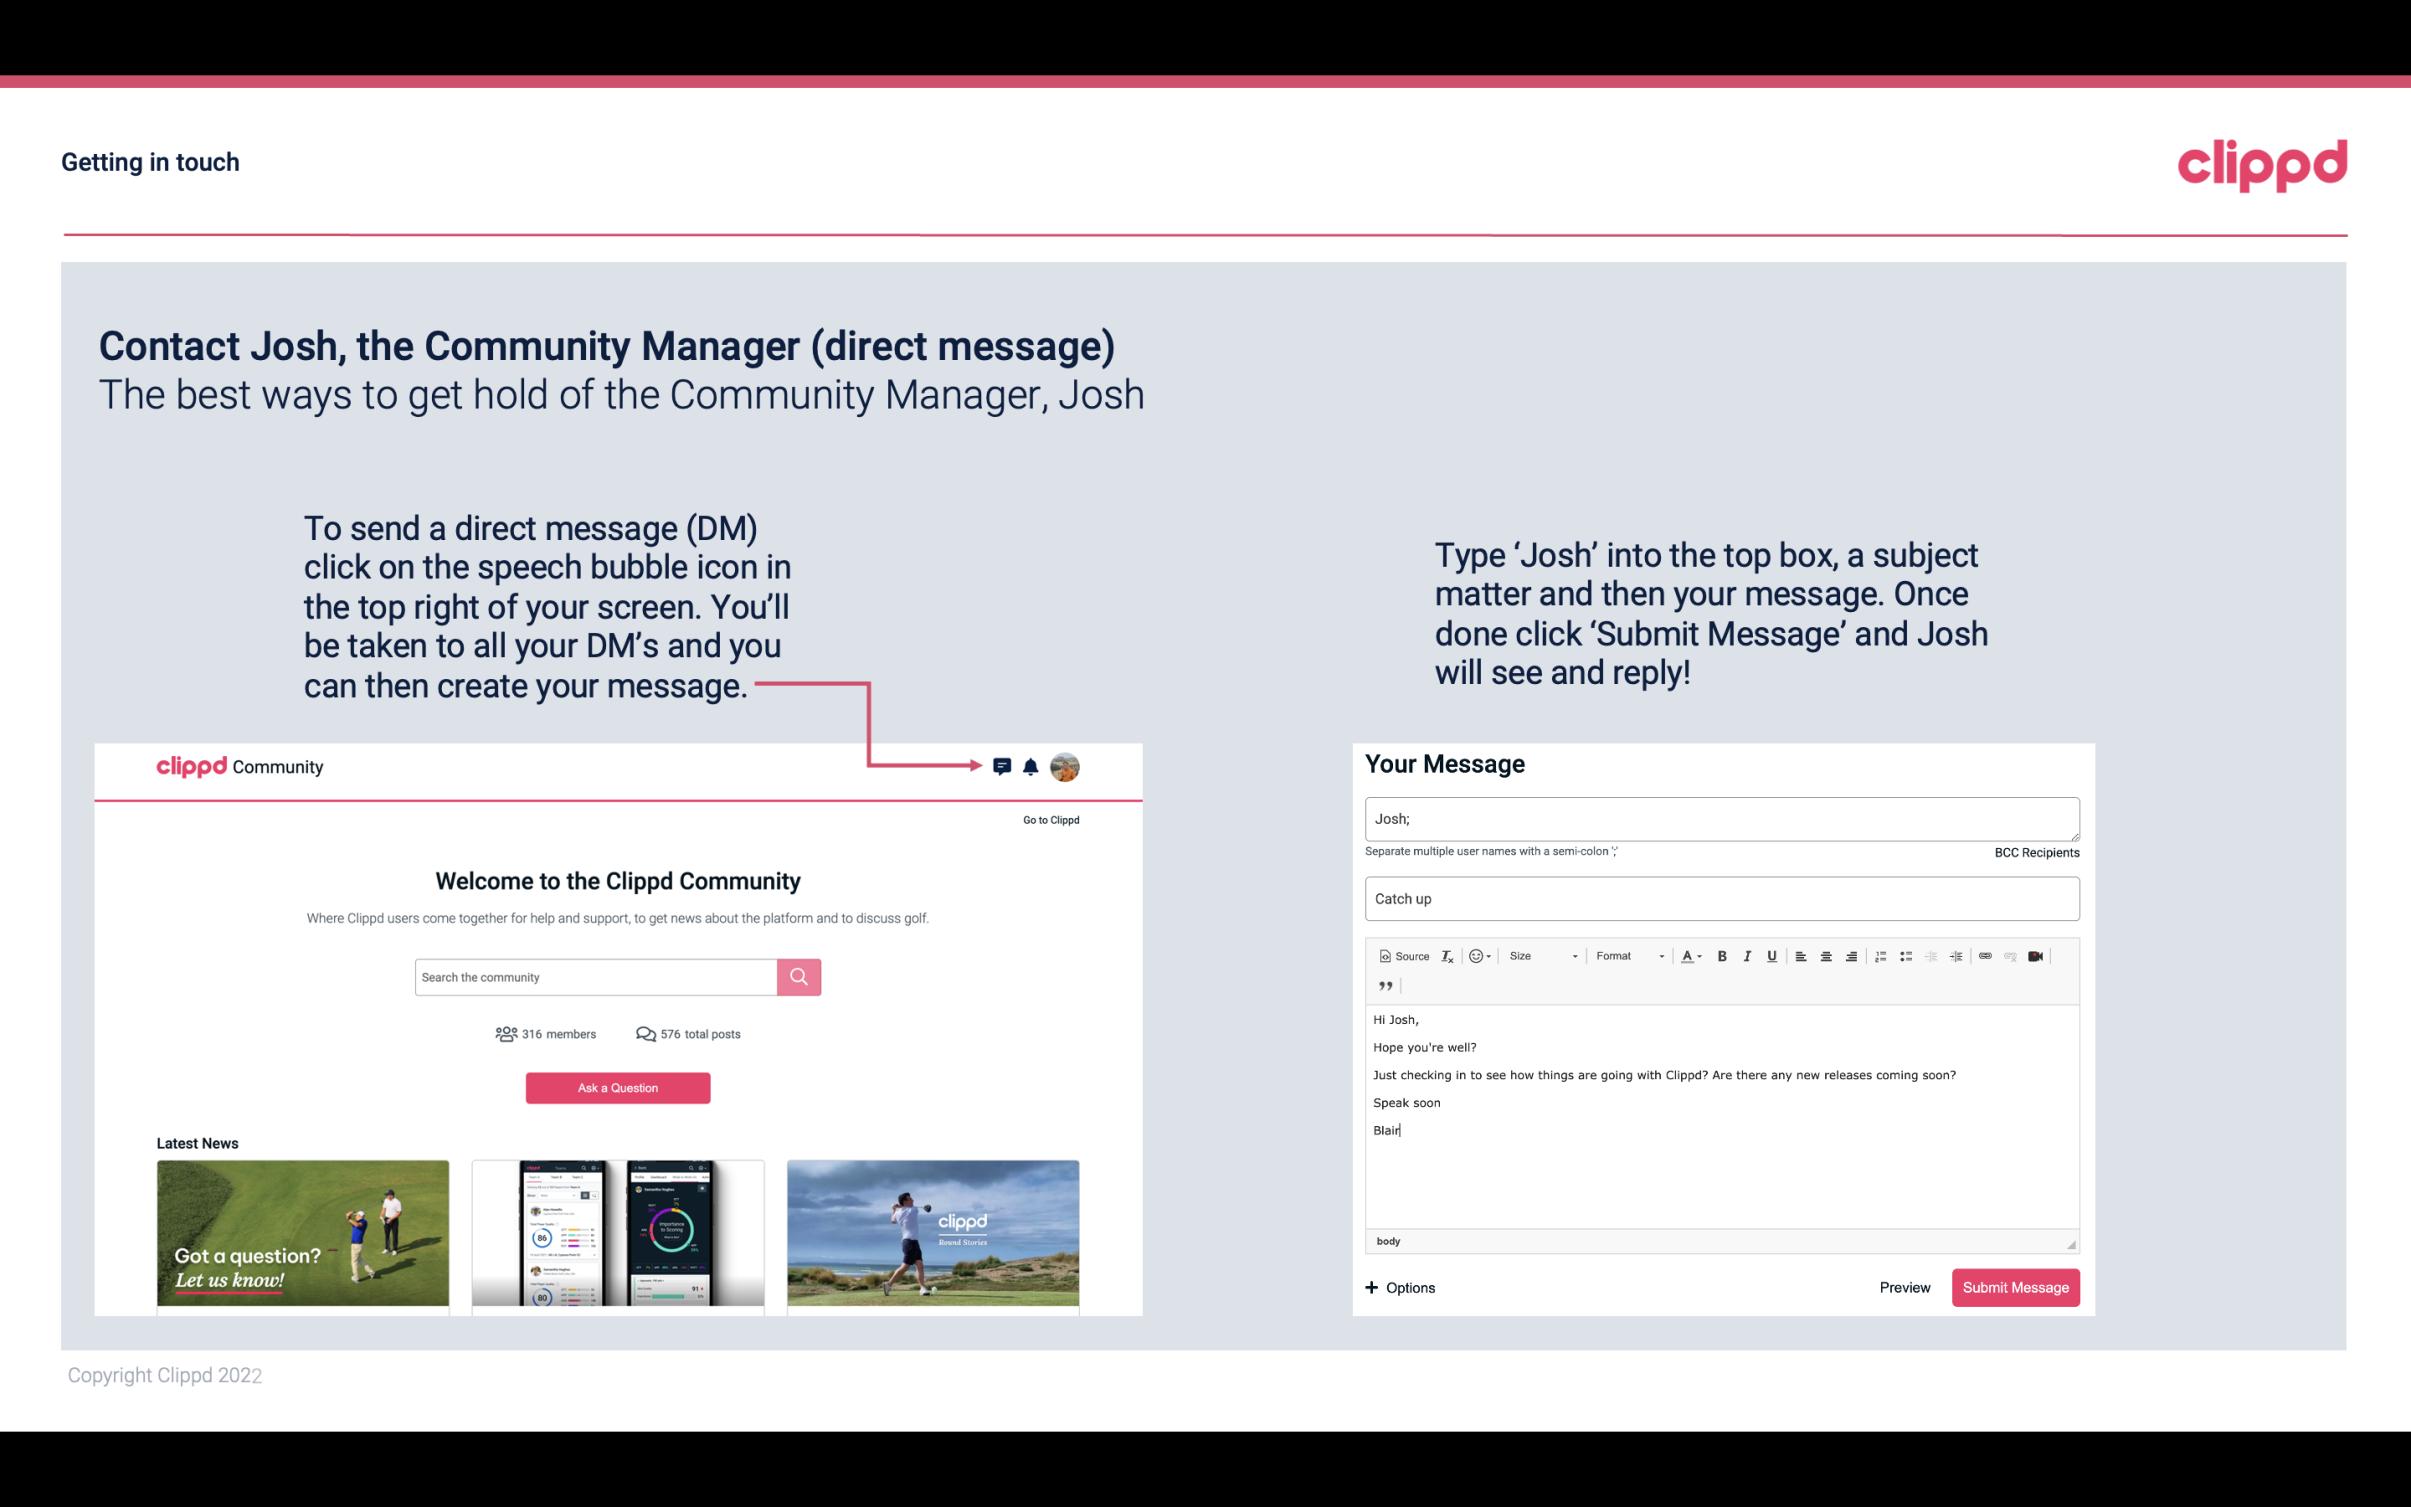This screenshot has width=2411, height=1507.
Task: Click the speech bubble DM icon
Action: tap(1003, 767)
